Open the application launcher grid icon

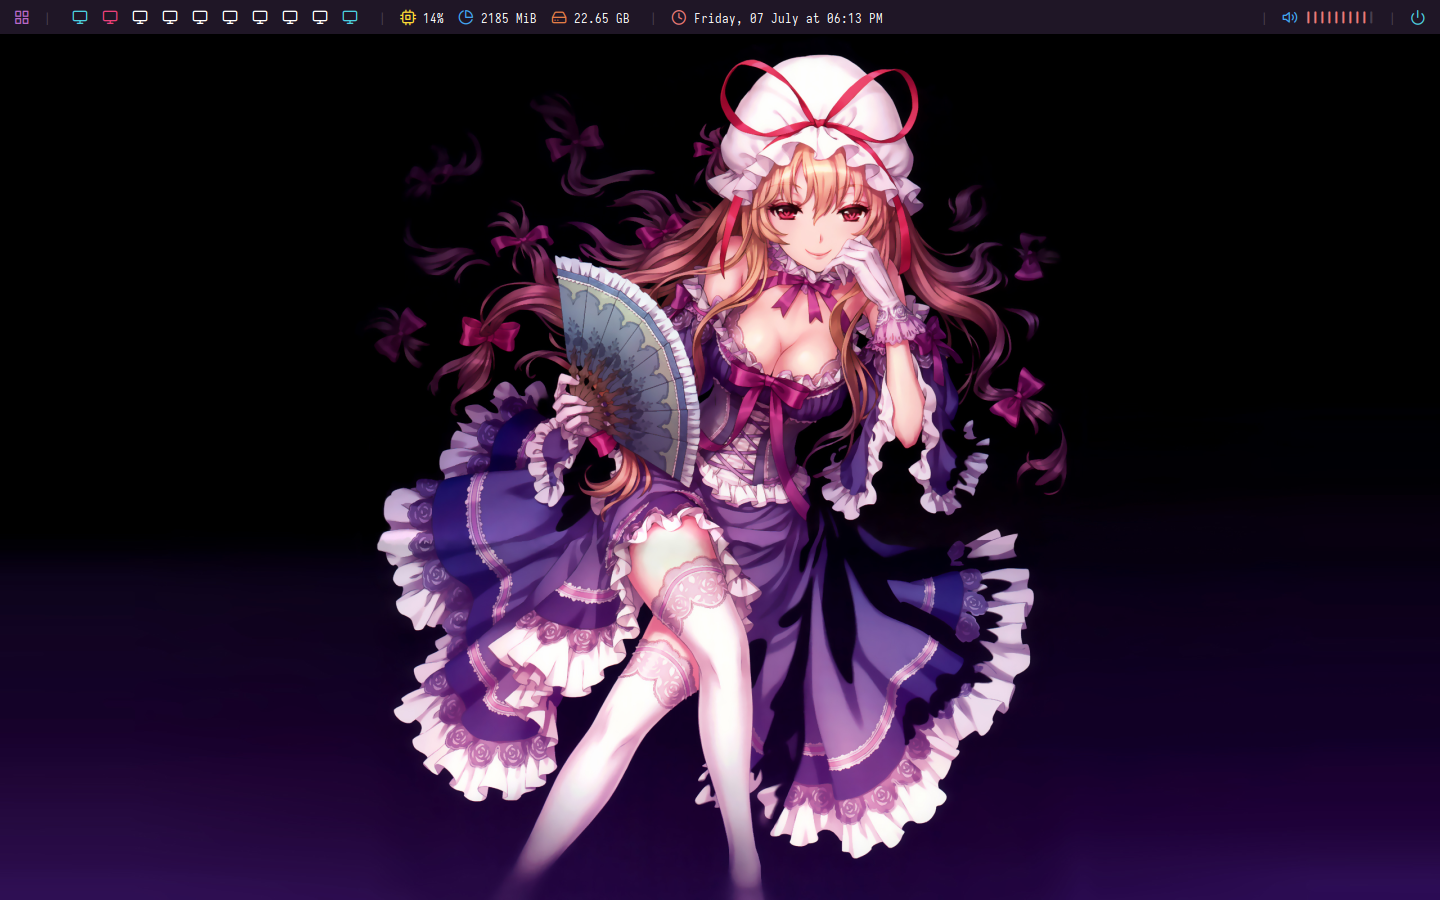pyautogui.click(x=22, y=18)
